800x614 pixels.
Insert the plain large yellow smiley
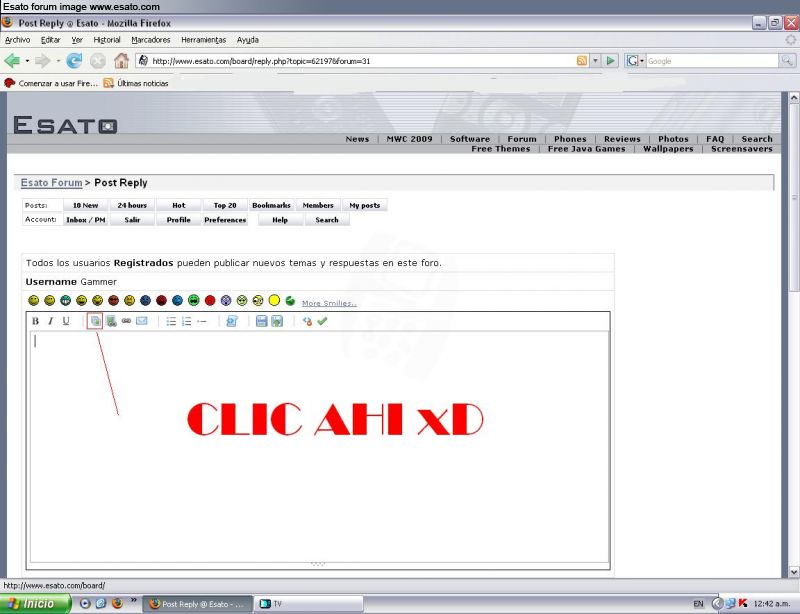point(274,300)
